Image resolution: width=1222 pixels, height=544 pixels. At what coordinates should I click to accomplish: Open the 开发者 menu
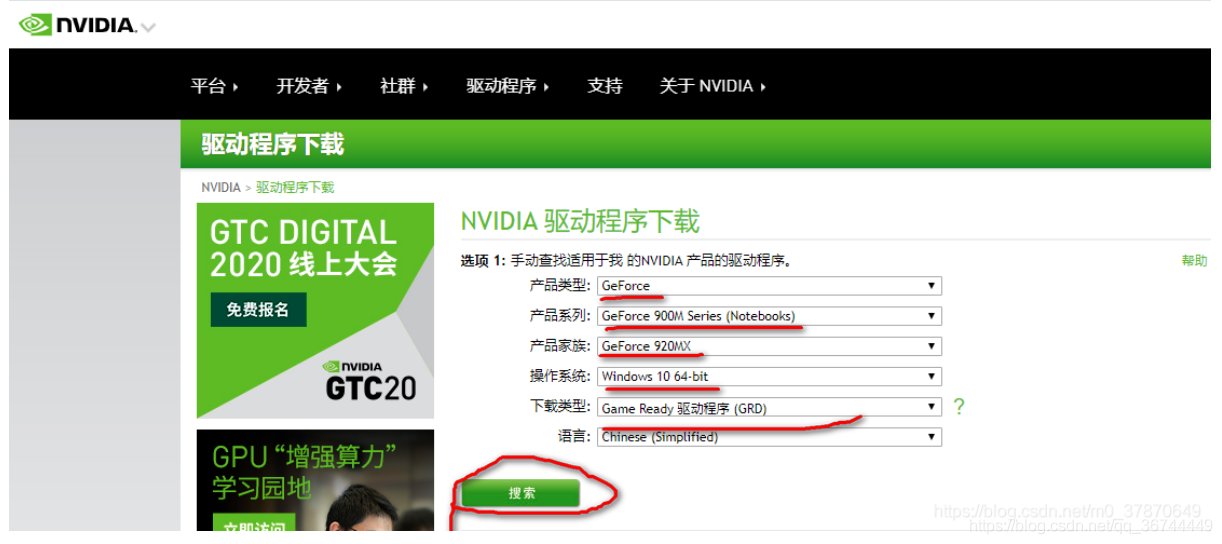309,86
